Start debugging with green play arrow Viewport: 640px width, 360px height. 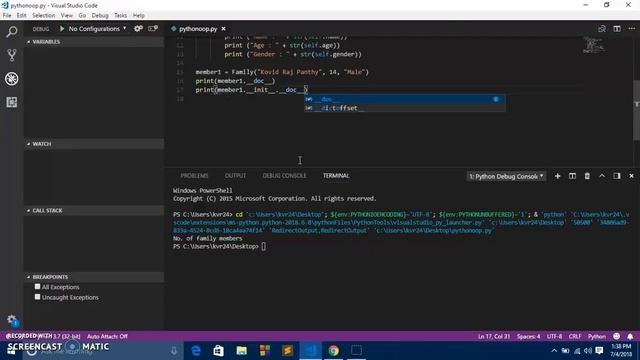point(62,29)
